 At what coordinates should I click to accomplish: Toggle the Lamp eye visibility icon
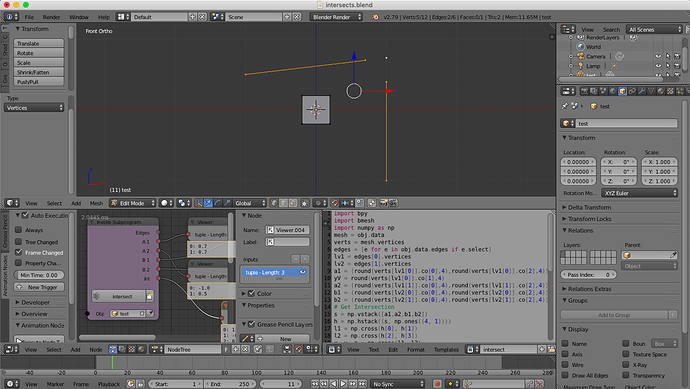[658, 66]
